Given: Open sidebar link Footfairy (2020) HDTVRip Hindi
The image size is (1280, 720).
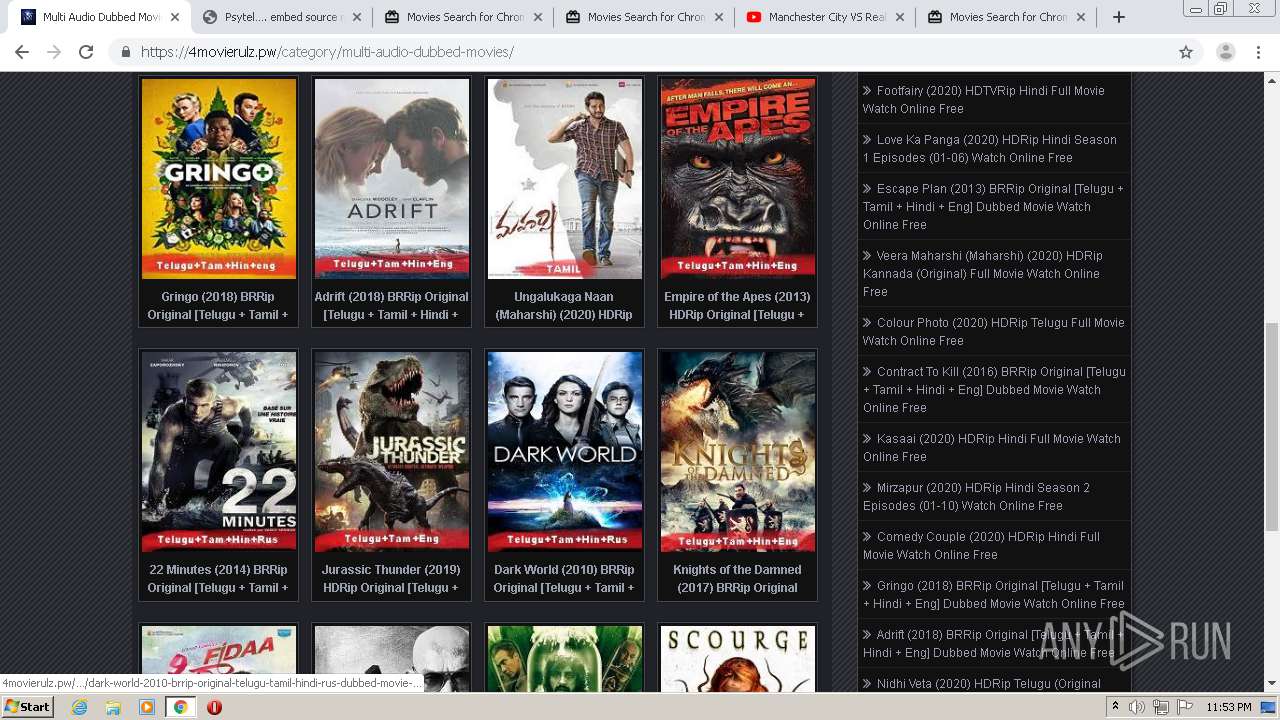Looking at the screenshot, I should 984,99.
